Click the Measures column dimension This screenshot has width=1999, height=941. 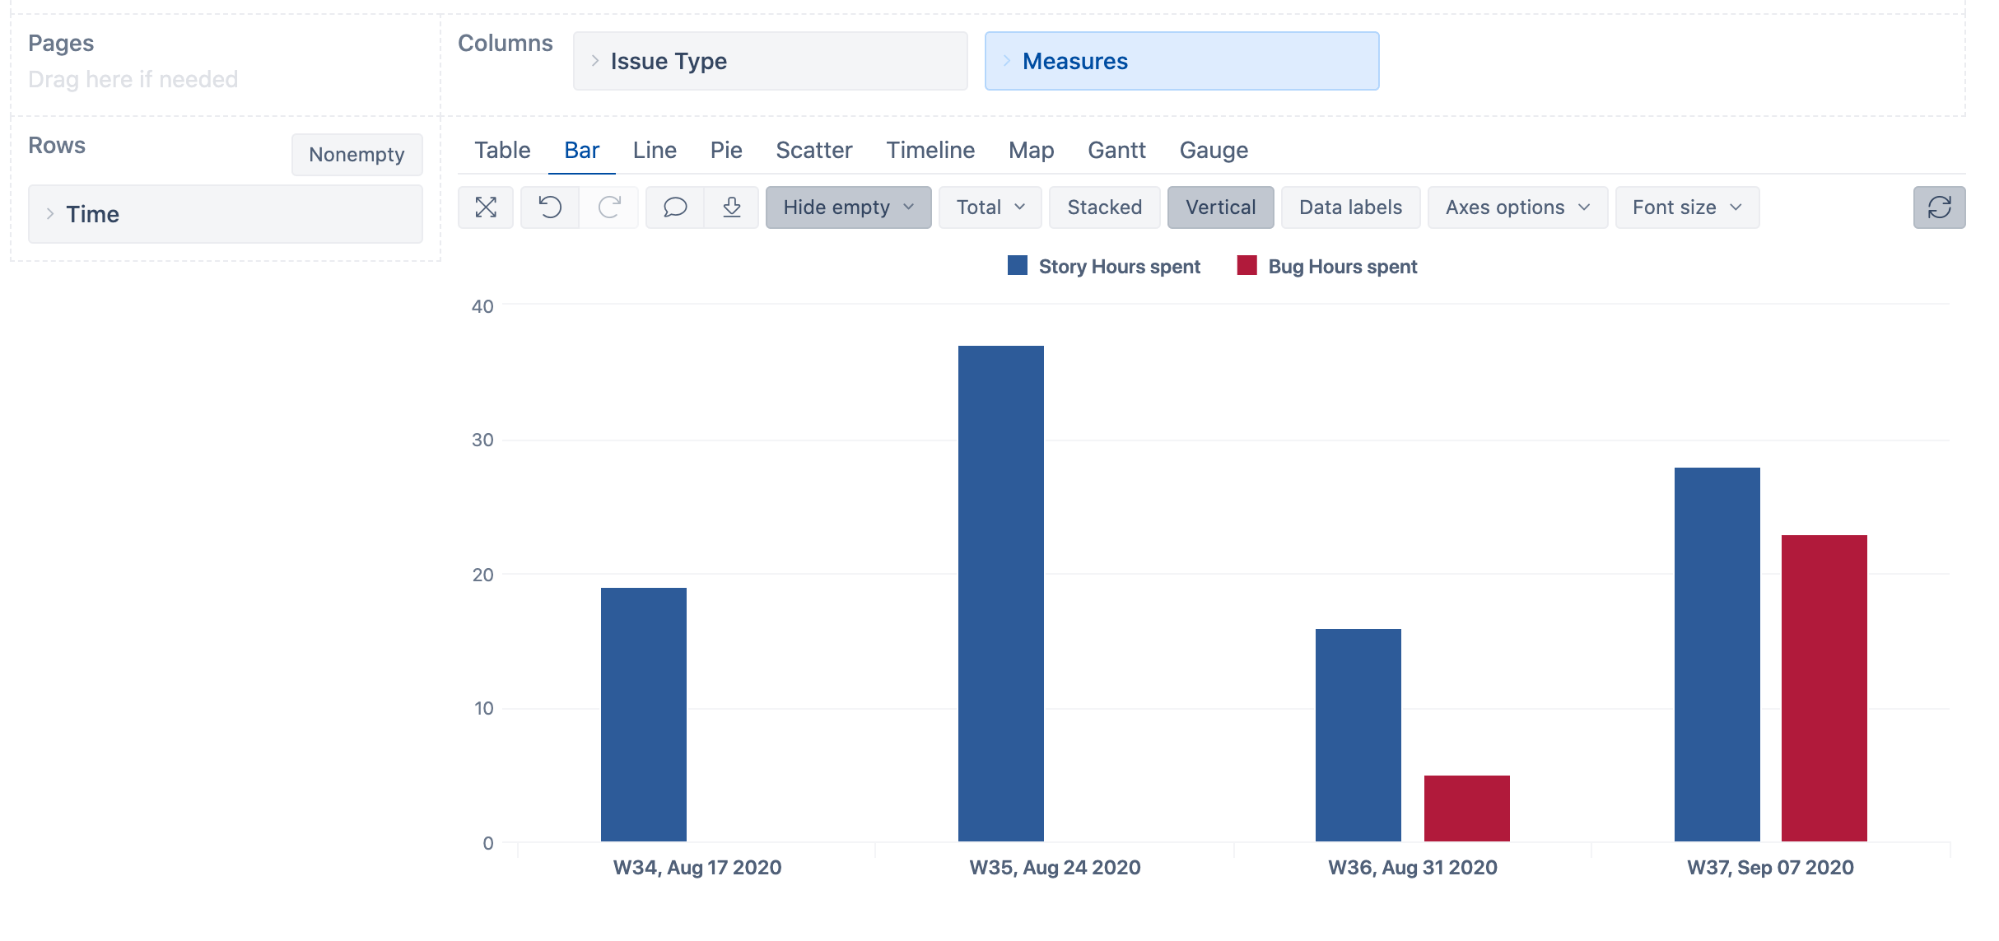click(x=1181, y=61)
